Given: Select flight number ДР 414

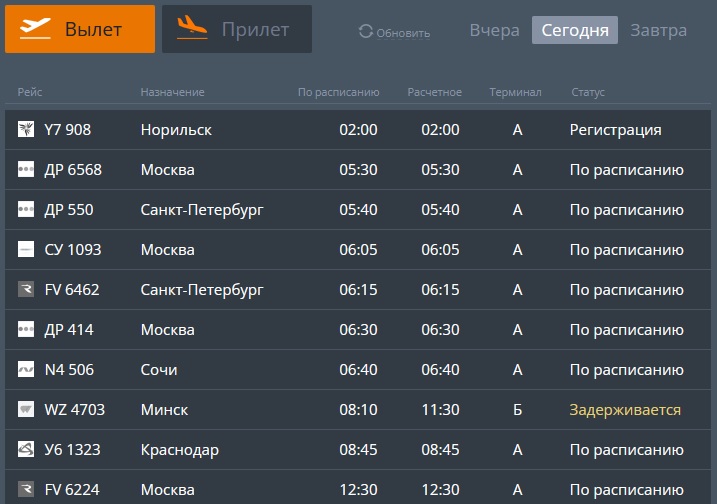Looking at the screenshot, I should pyautogui.click(x=69, y=330).
